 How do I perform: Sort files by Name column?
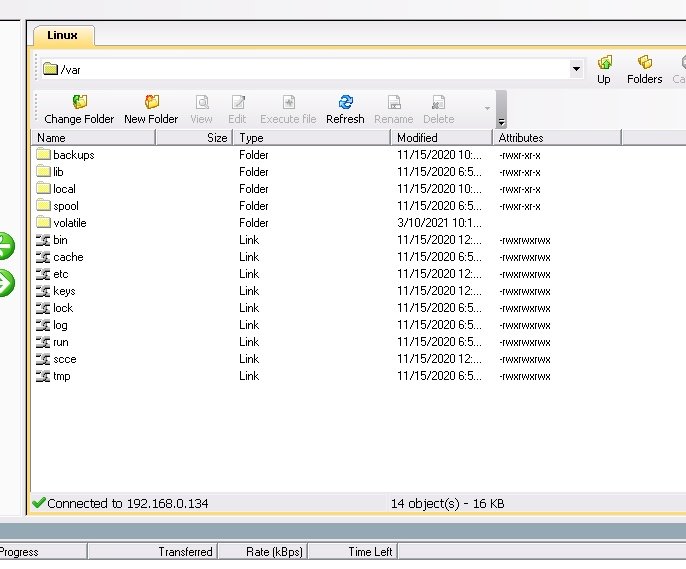pos(94,138)
